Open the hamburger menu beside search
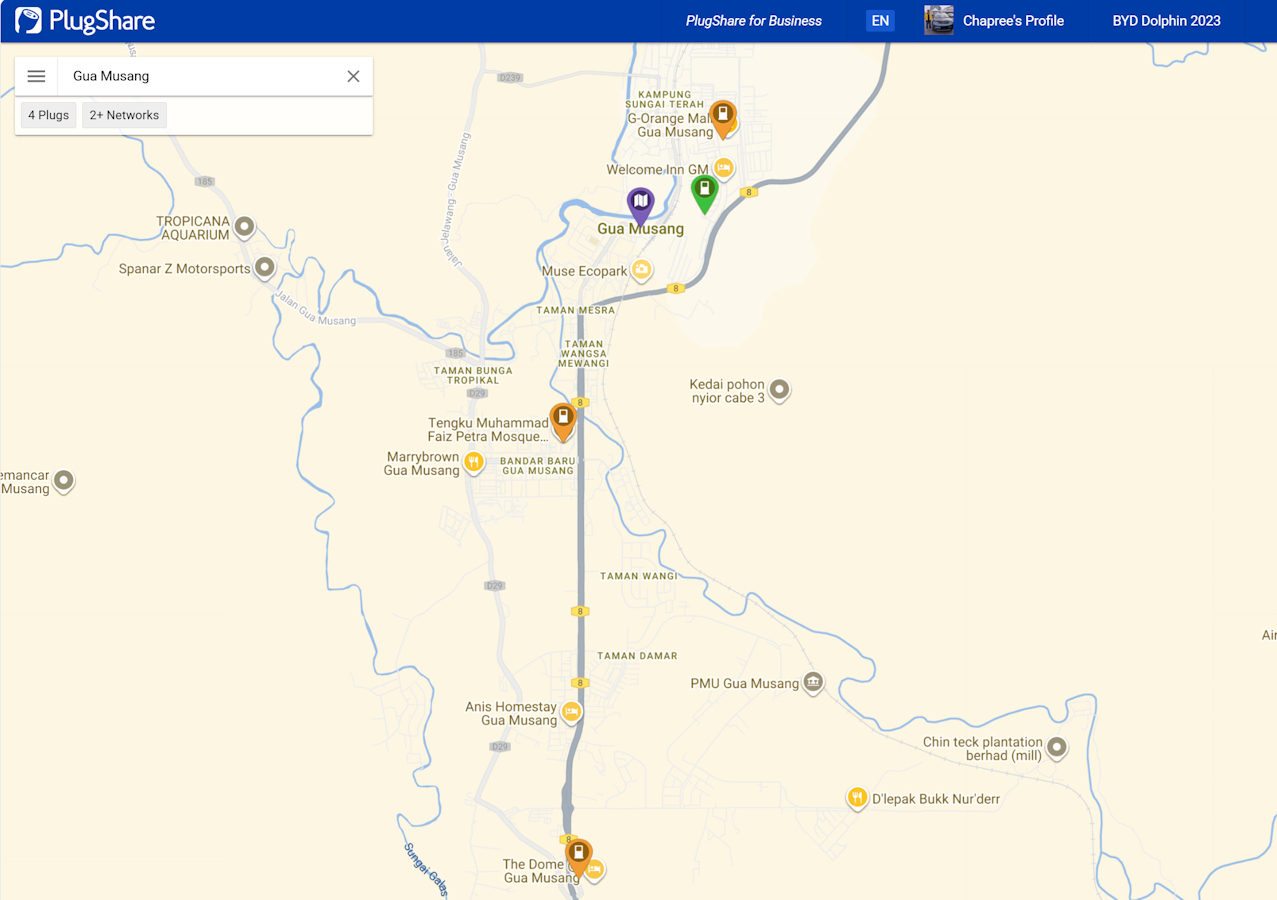This screenshot has width=1277, height=900. [x=36, y=76]
